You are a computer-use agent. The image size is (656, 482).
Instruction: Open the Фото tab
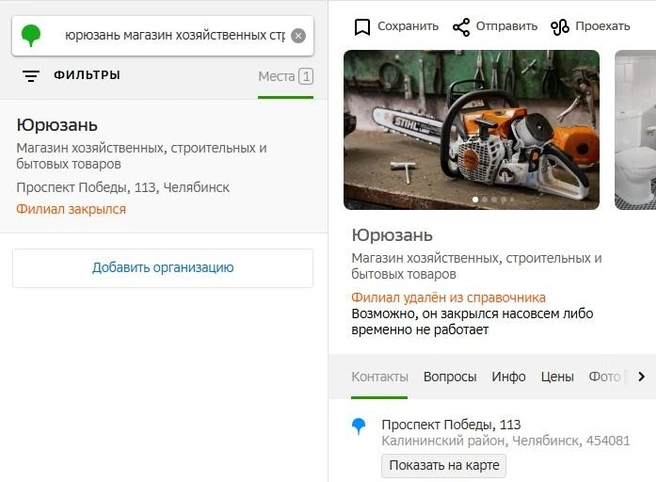[x=604, y=377]
